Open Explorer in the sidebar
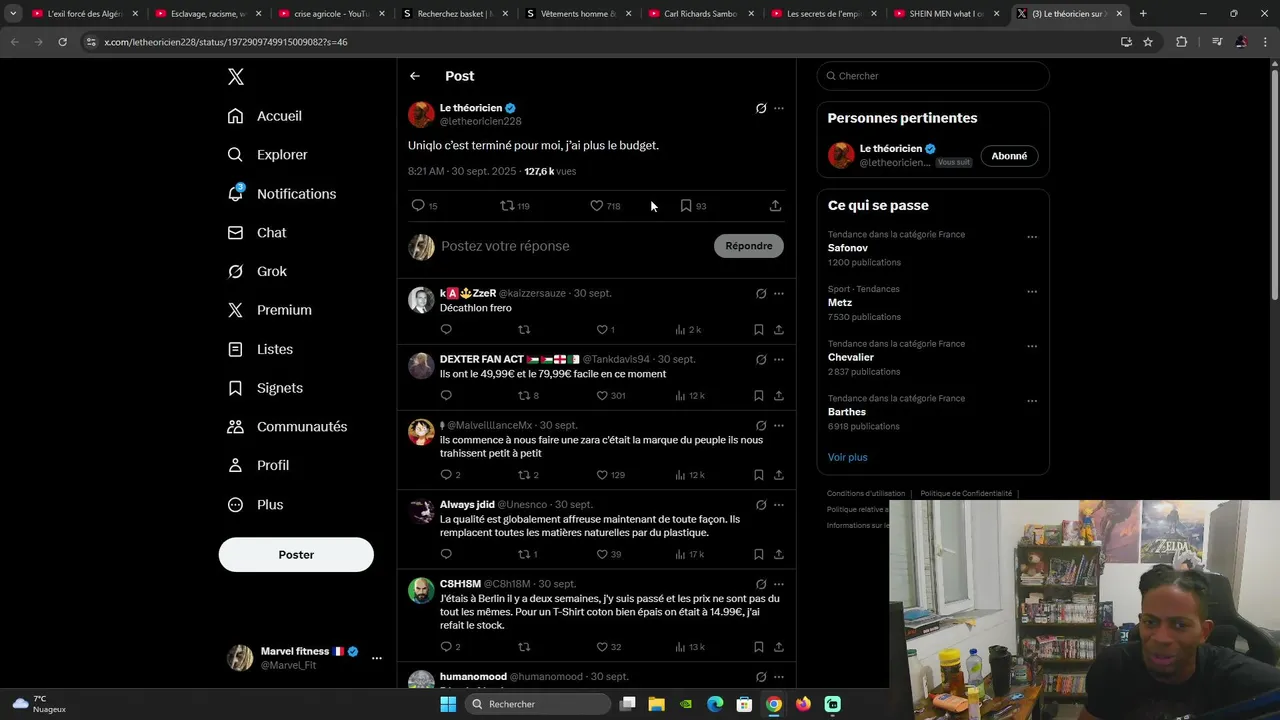 [x=268, y=155]
